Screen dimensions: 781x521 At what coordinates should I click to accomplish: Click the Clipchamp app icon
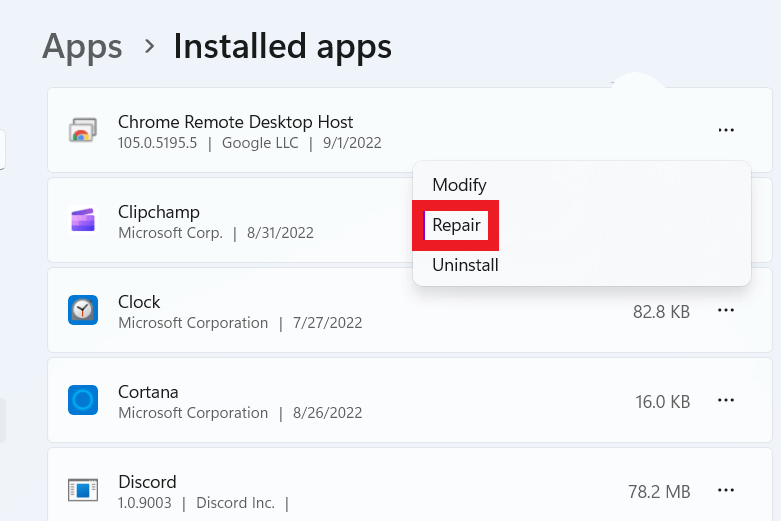coord(83,220)
